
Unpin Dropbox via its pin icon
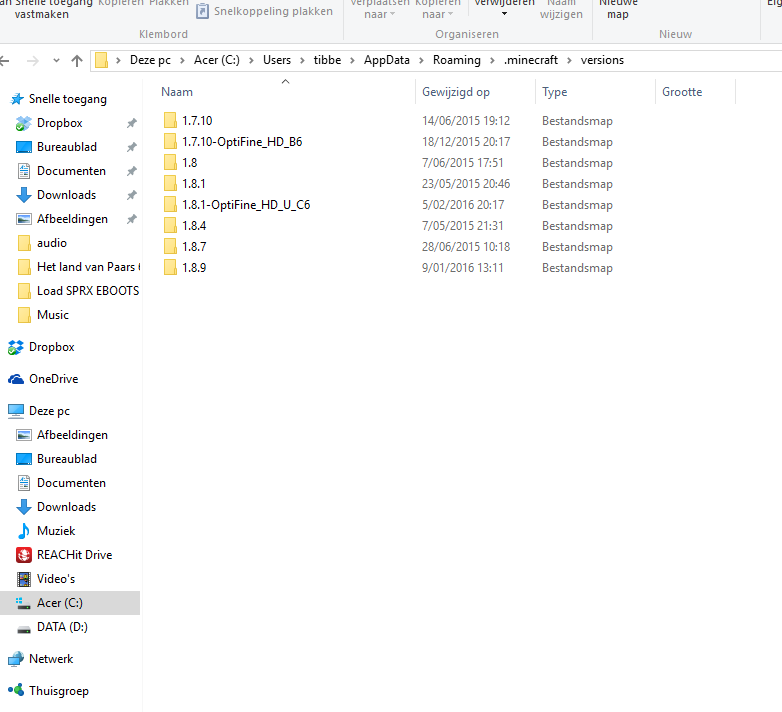pyautogui.click(x=132, y=123)
